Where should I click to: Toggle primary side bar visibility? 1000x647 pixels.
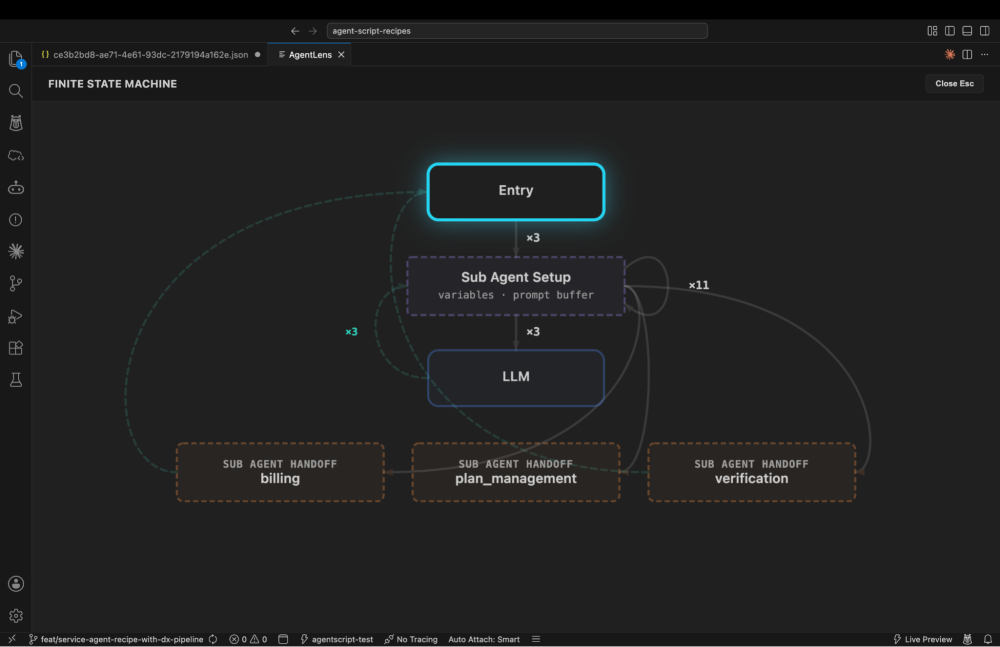tap(950, 31)
